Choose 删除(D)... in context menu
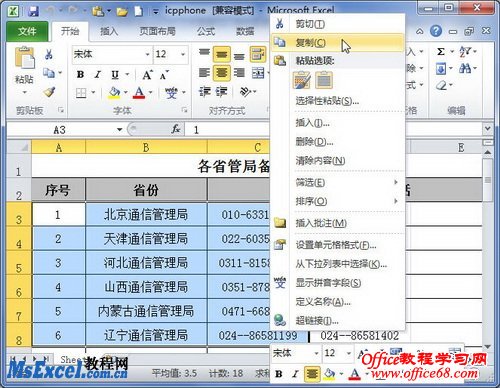Image resolution: width=500 pixels, height=388 pixels. click(338, 142)
